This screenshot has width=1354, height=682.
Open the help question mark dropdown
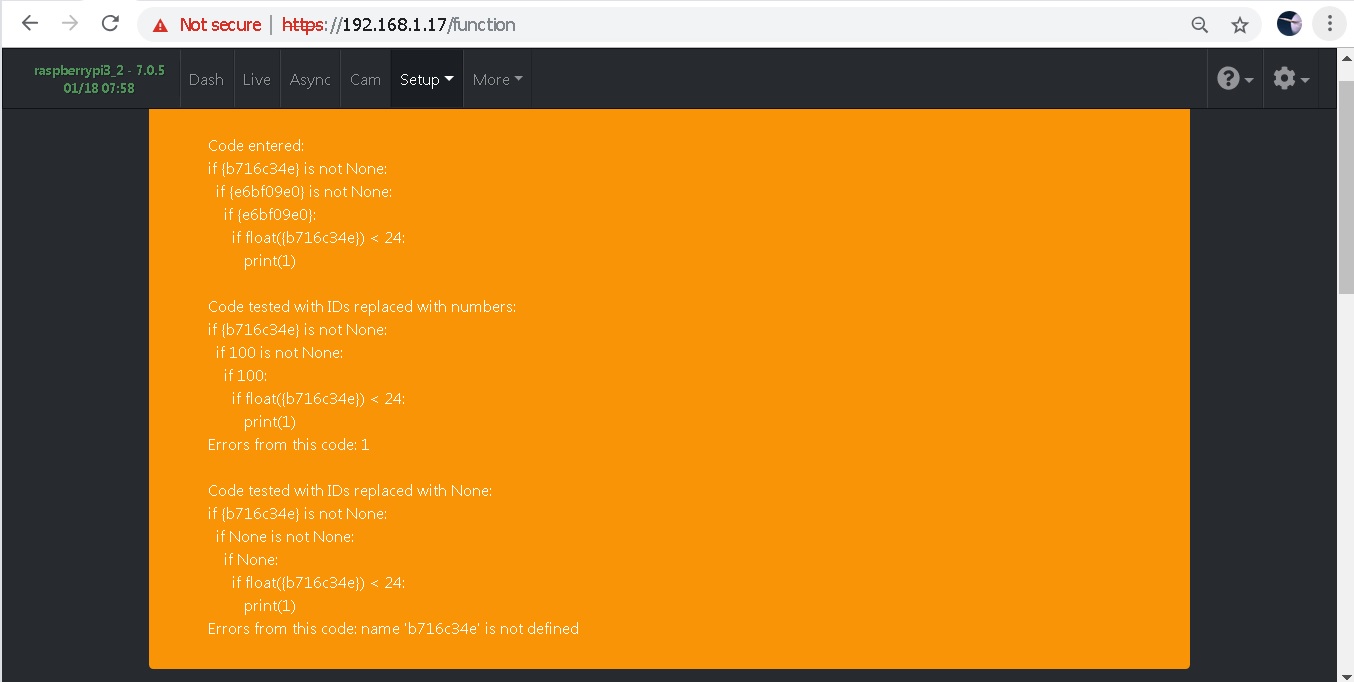[x=1235, y=79]
